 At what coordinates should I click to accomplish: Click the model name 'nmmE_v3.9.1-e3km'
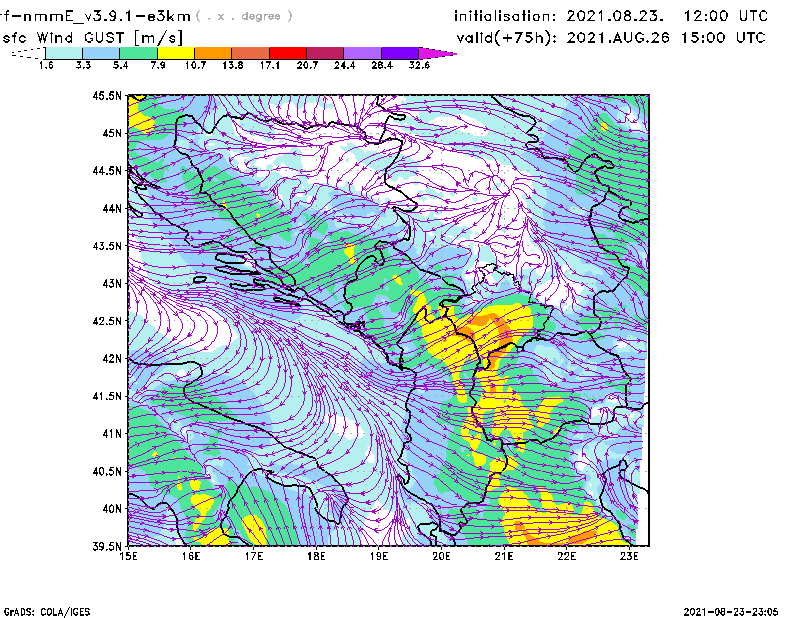click(x=107, y=16)
